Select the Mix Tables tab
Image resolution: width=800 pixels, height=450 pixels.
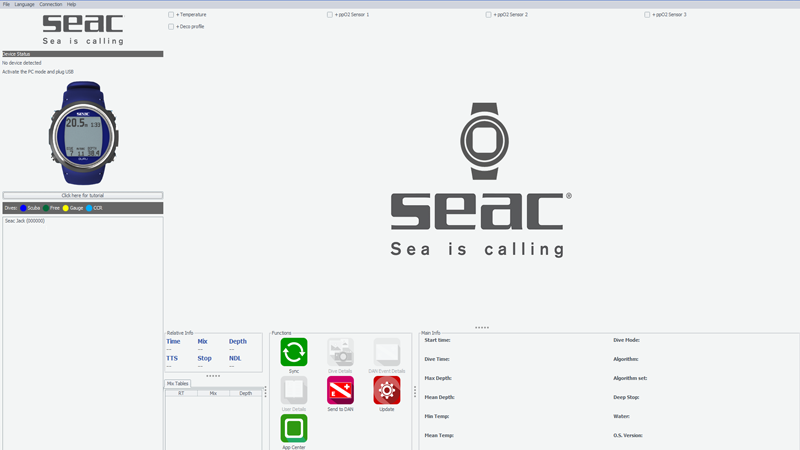pos(178,384)
